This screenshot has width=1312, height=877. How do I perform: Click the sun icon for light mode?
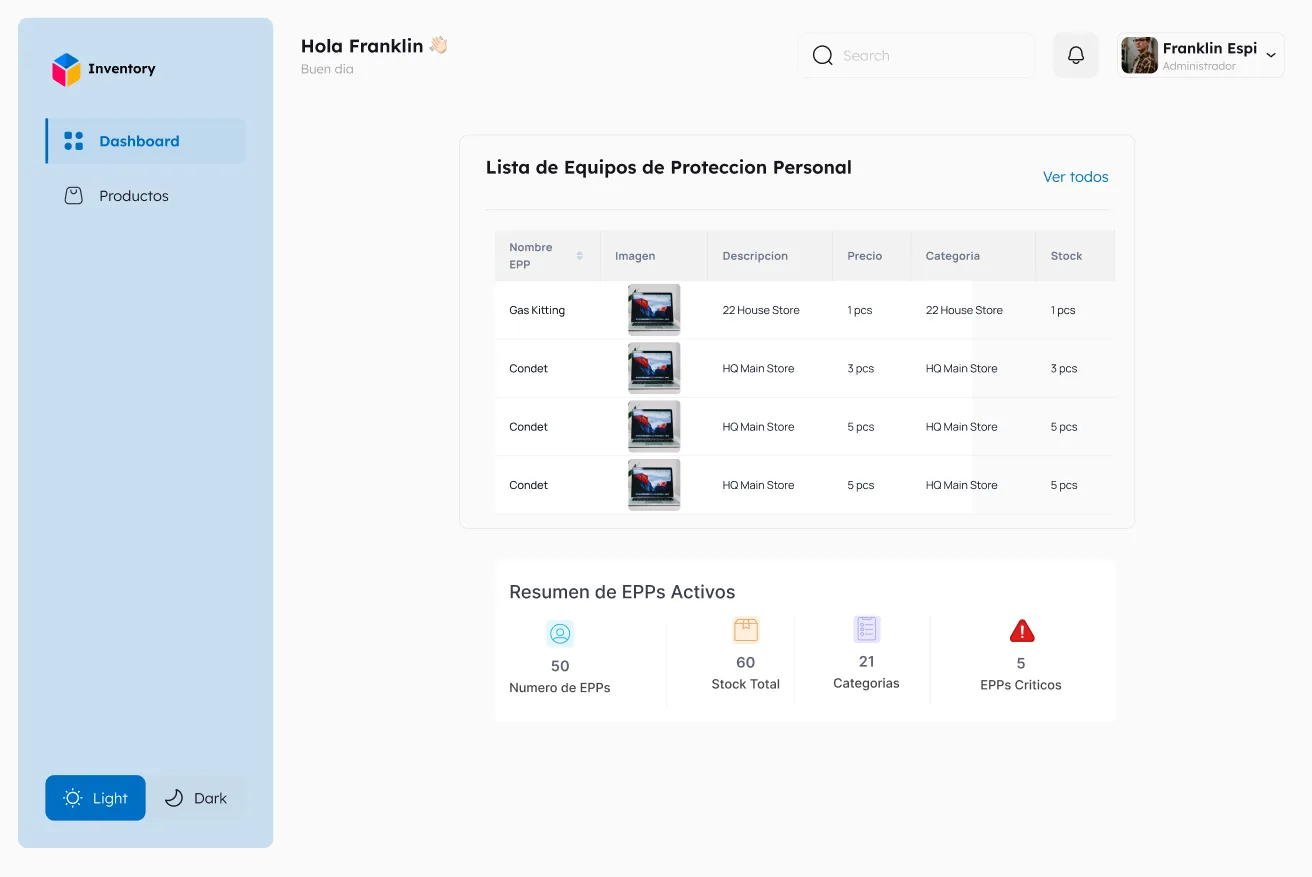point(73,798)
